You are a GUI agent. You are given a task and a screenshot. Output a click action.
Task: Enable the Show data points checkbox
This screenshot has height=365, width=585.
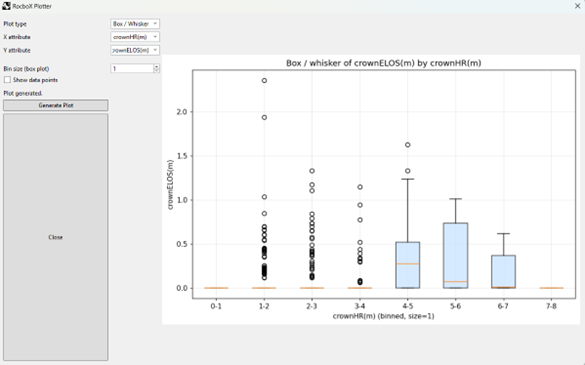(x=7, y=80)
